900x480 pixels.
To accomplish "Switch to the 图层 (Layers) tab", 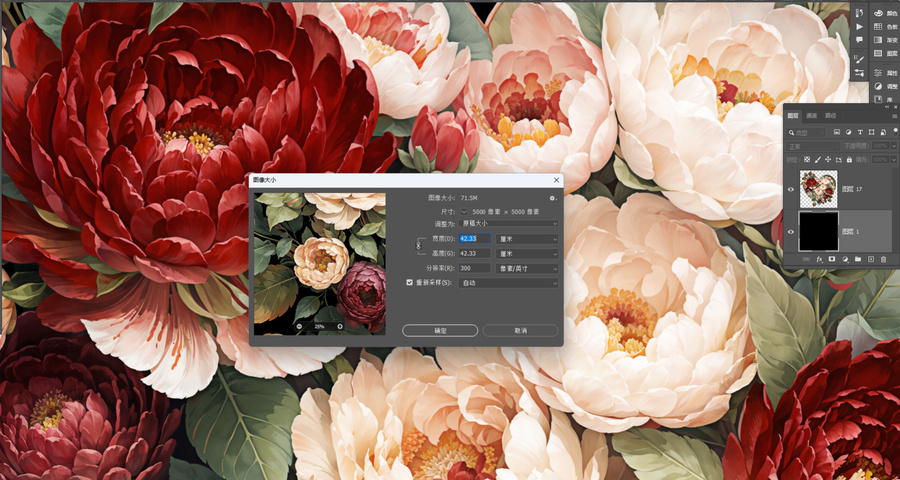I will tap(793, 115).
